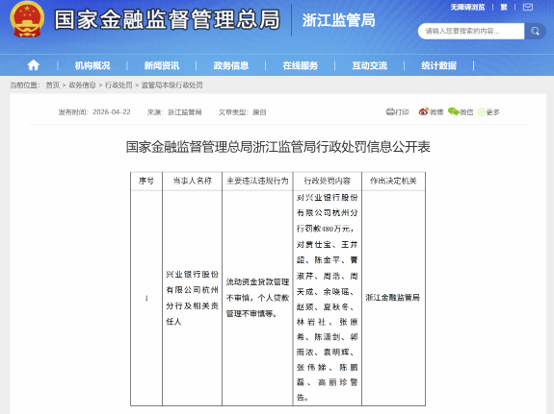The height and width of the screenshot is (414, 554).
Task: Open the envelope mail icon
Action: tap(528, 7)
